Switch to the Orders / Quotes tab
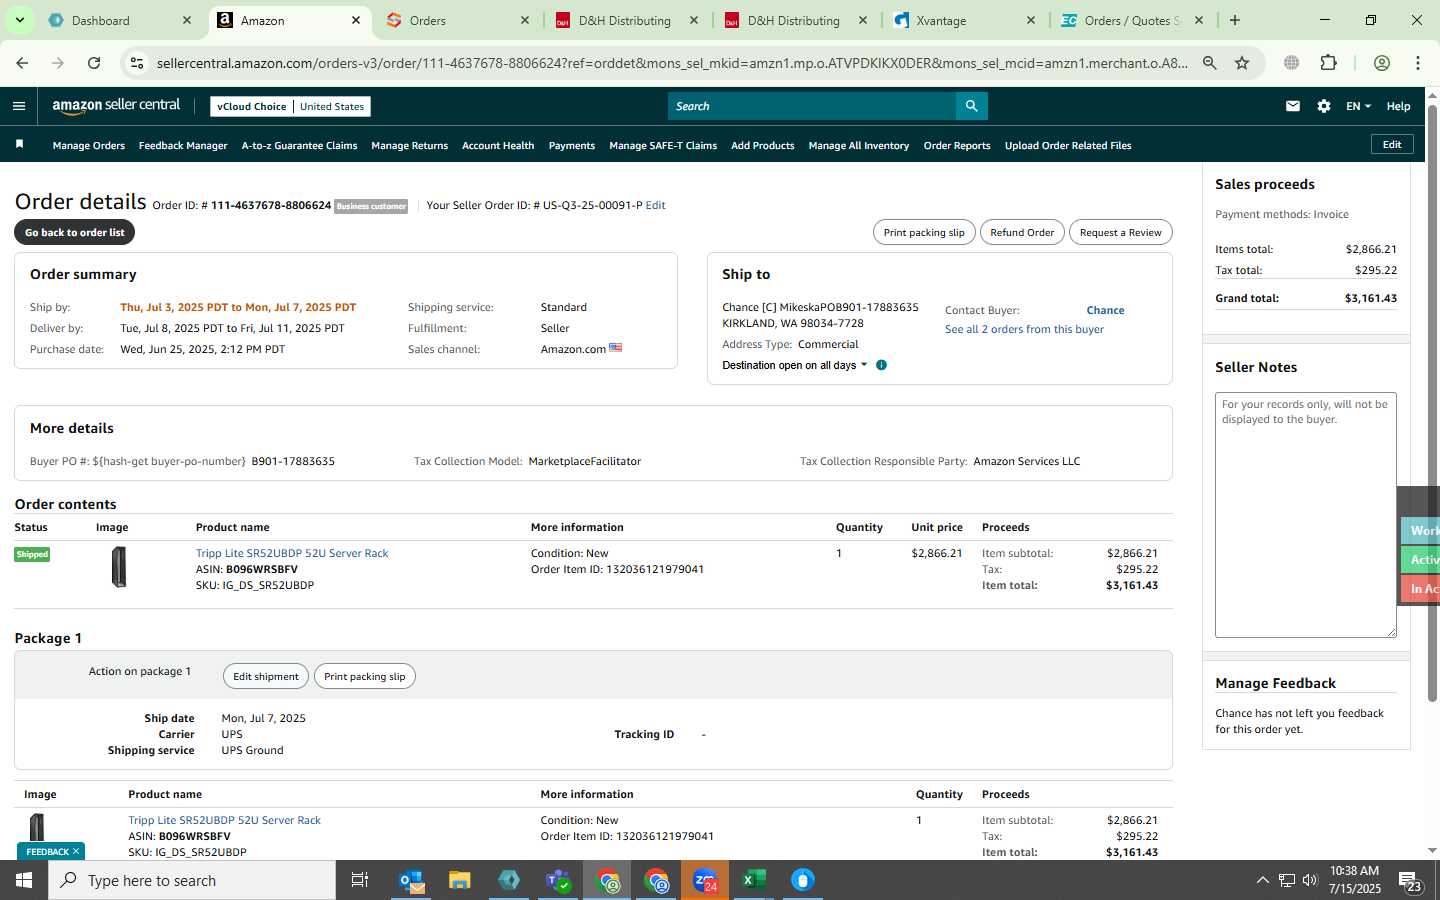 coord(1133,20)
